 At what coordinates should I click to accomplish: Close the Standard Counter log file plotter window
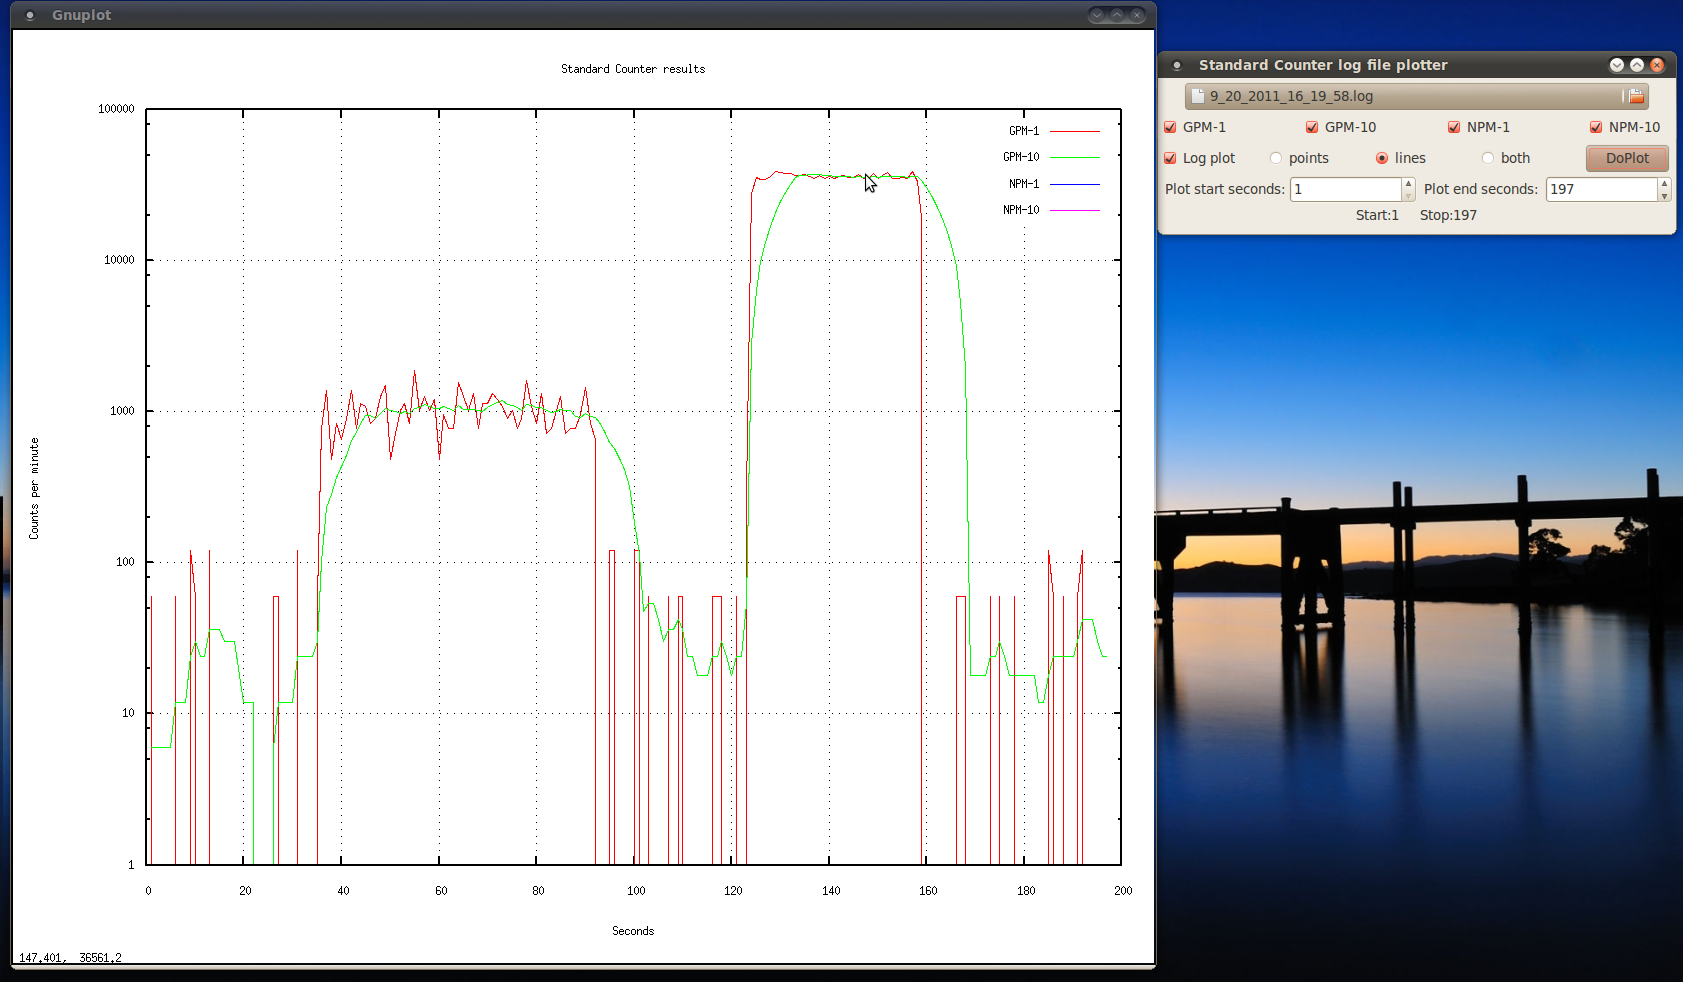point(1657,65)
